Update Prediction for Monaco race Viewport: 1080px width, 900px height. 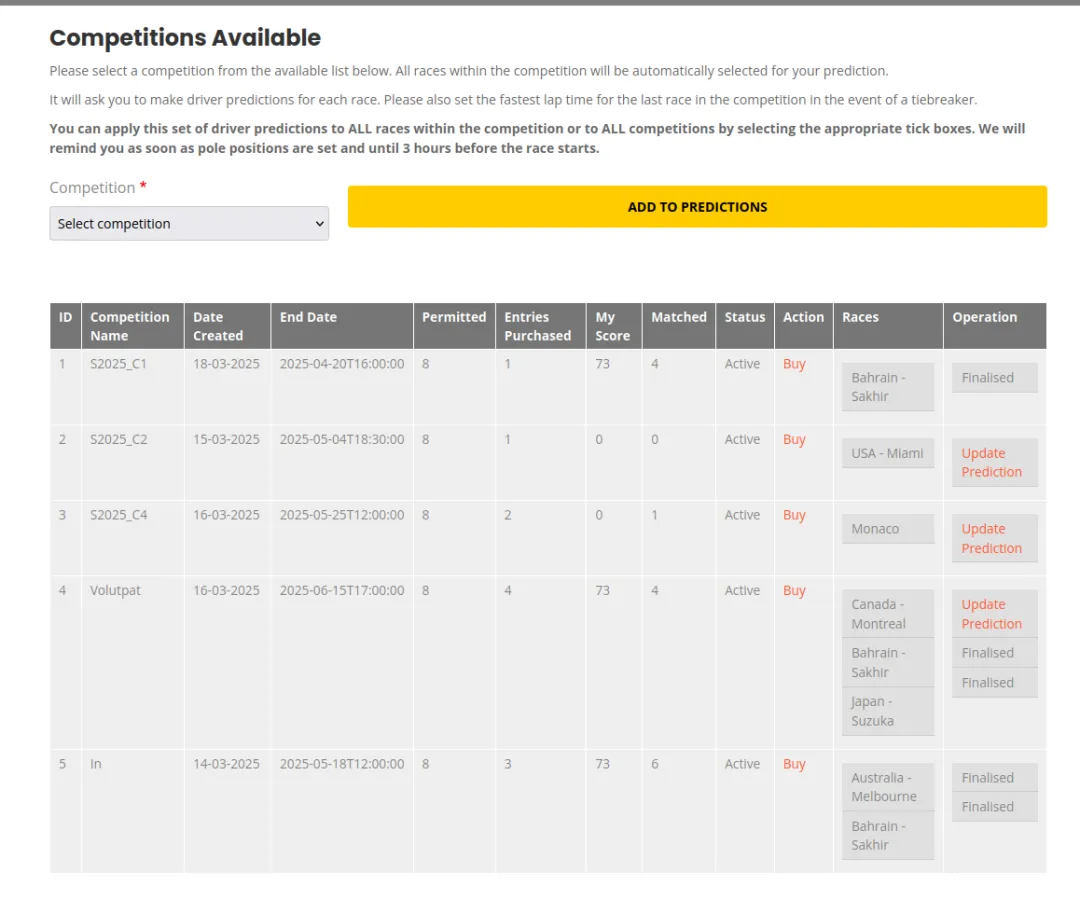(991, 538)
